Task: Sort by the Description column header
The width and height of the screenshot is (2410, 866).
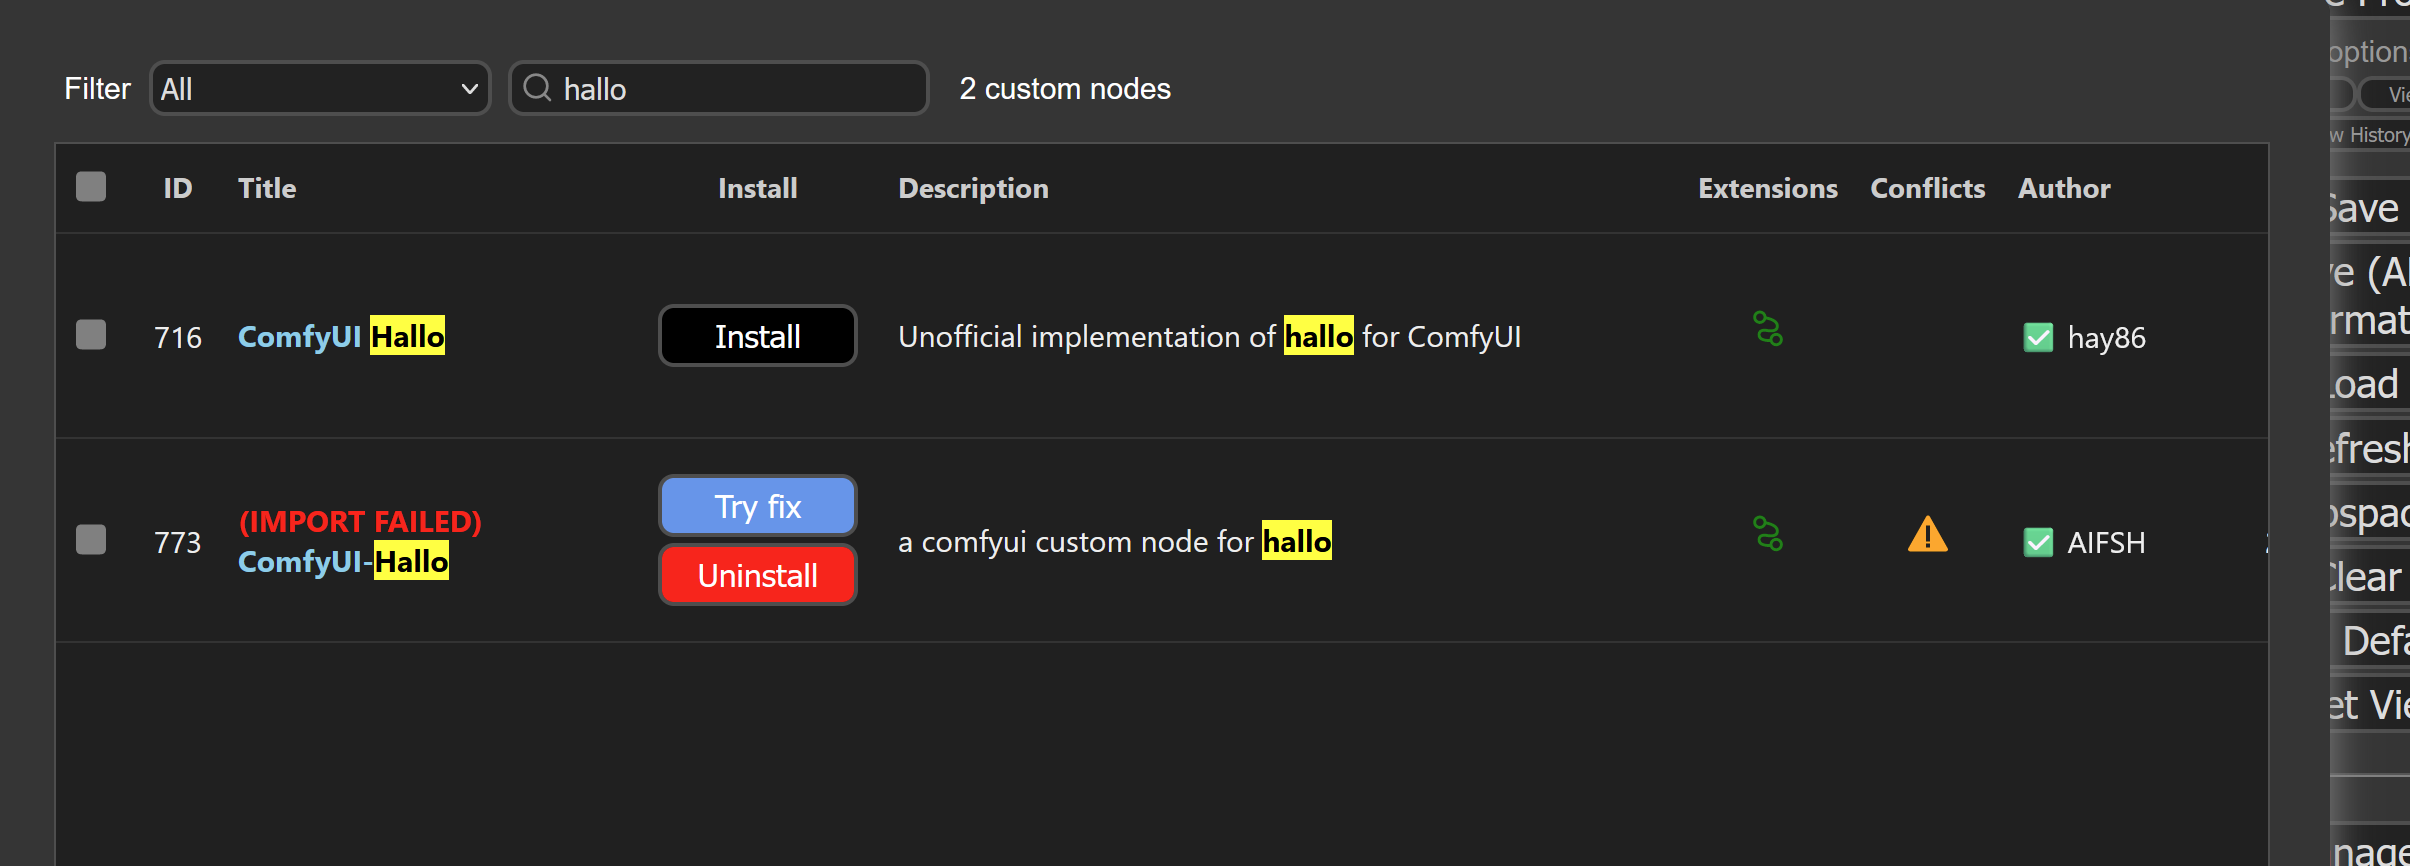Action: point(973,188)
